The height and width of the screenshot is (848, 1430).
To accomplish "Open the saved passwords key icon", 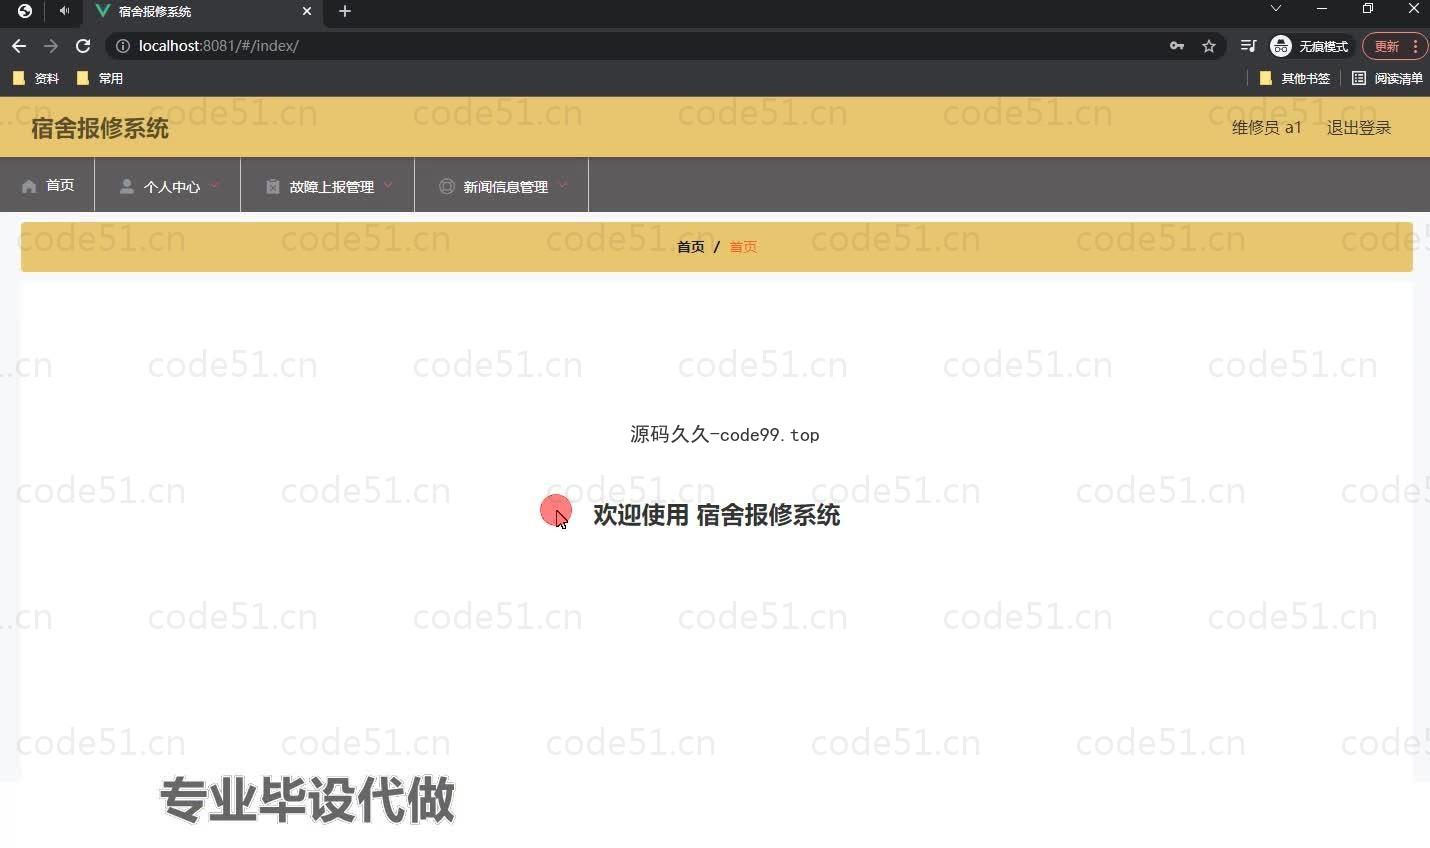I will click(x=1177, y=46).
